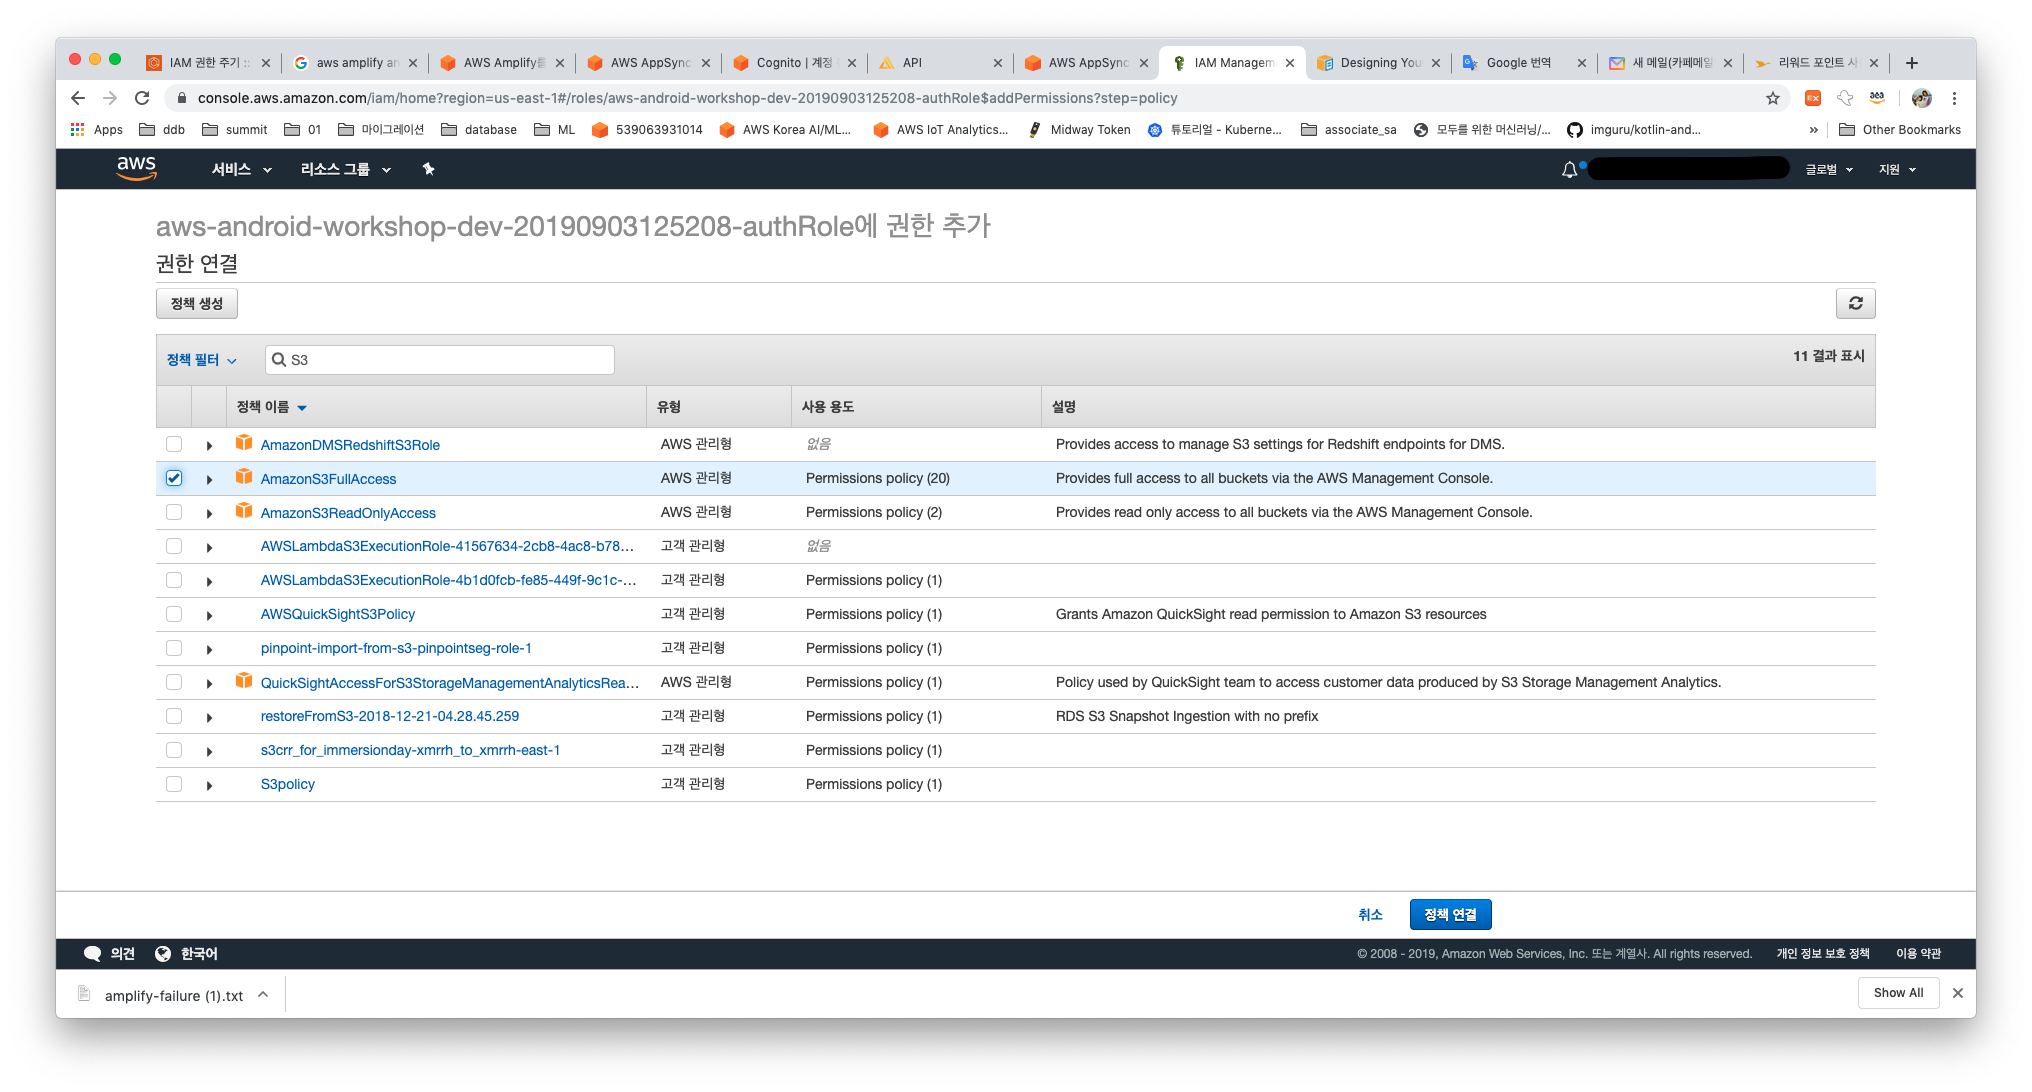The width and height of the screenshot is (2032, 1092).
Task: Check the AmazonS3ReadOnlyAccess checkbox
Action: (174, 512)
